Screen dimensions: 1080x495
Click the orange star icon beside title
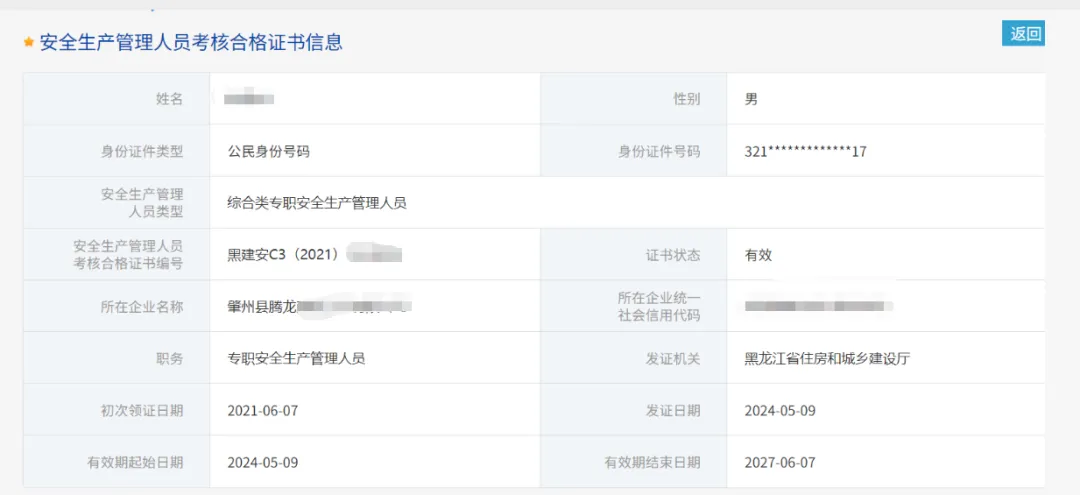(x=29, y=43)
